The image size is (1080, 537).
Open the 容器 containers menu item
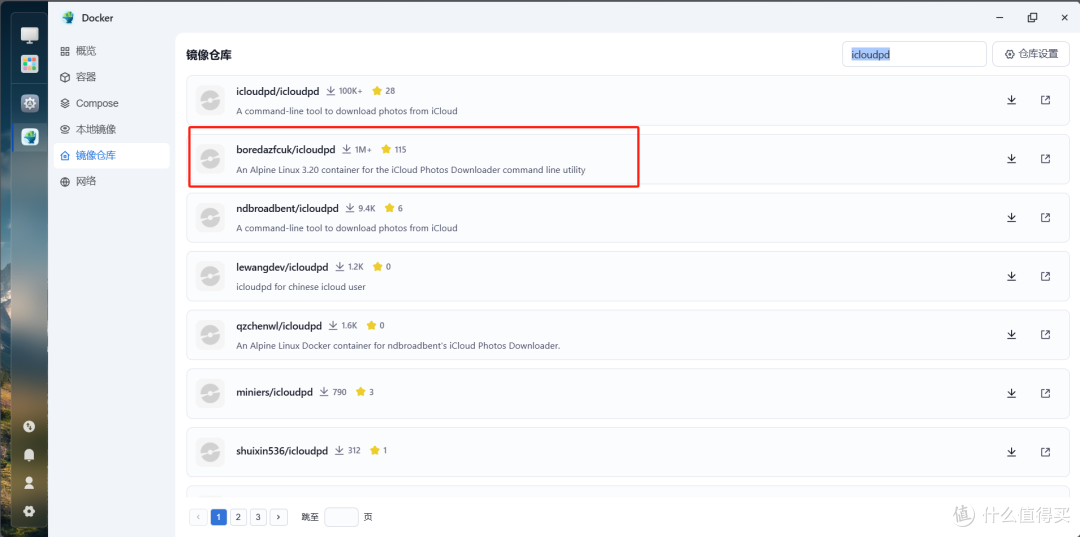point(112,77)
